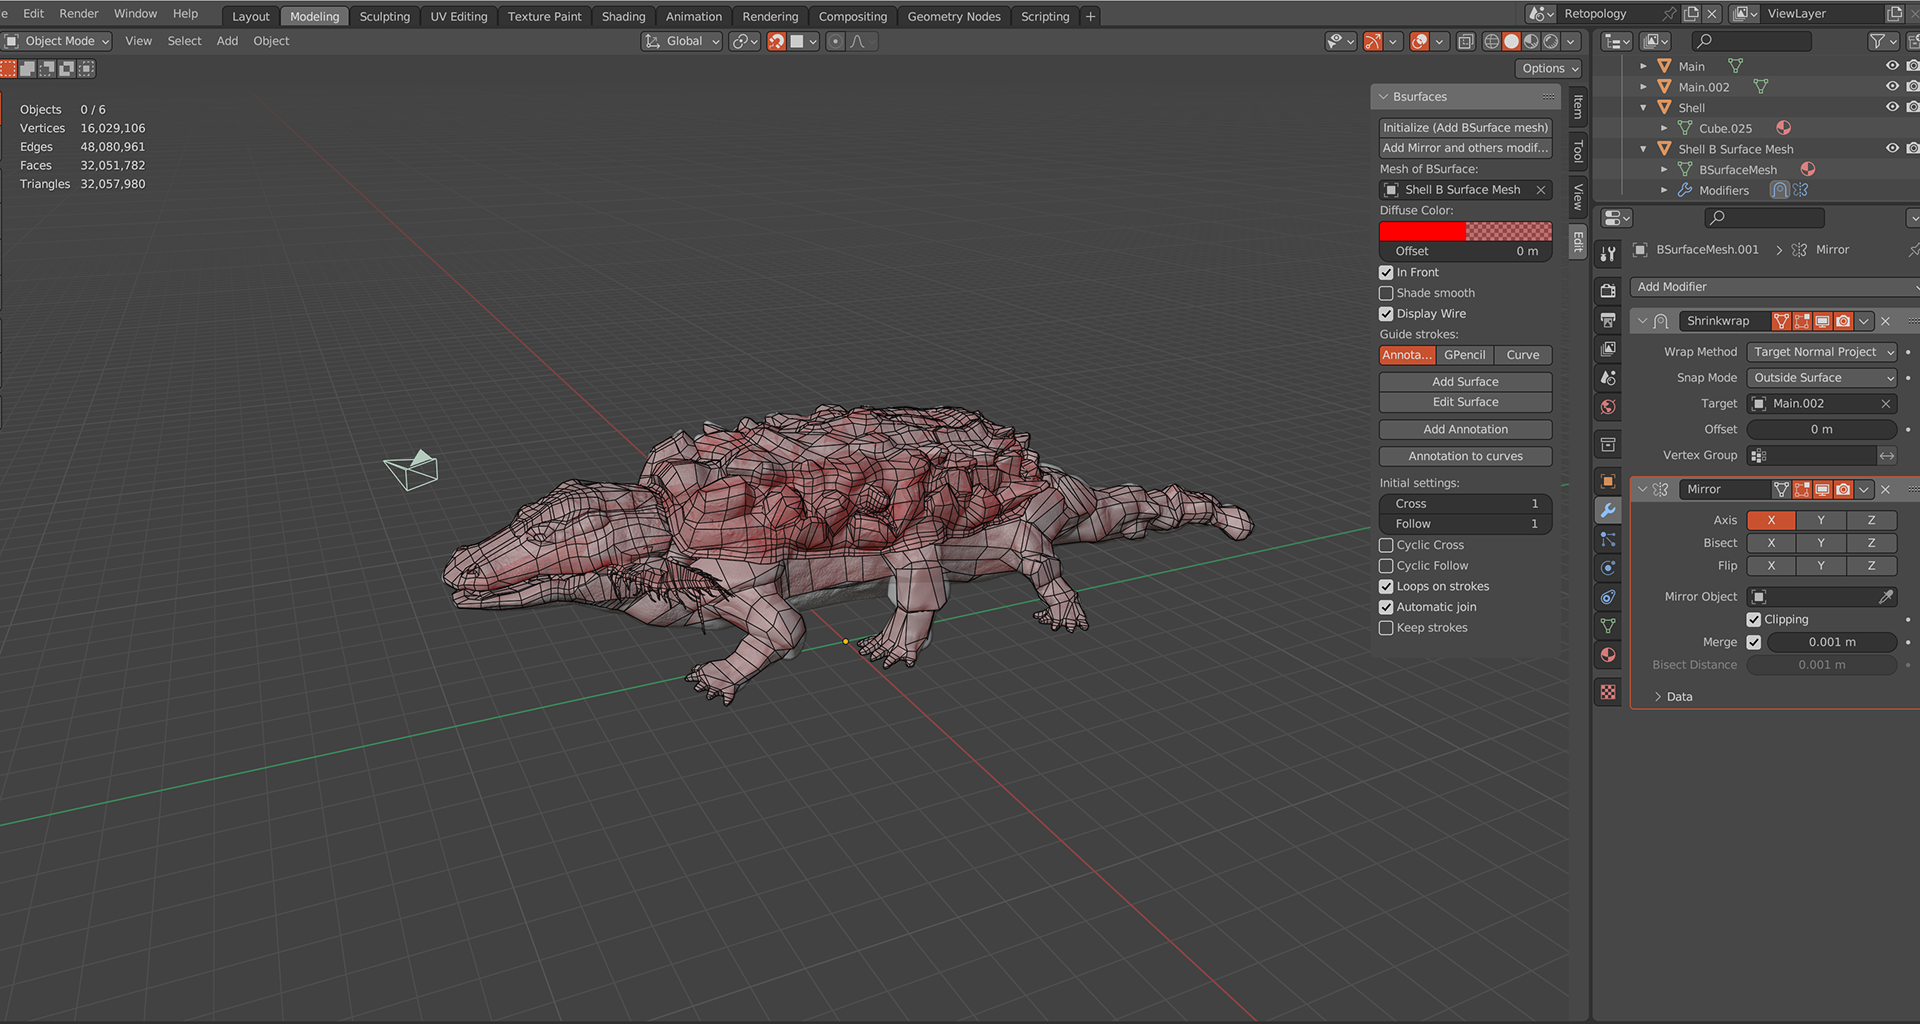Click the Edit Surface button
1920x1024 pixels.
[1465, 402]
